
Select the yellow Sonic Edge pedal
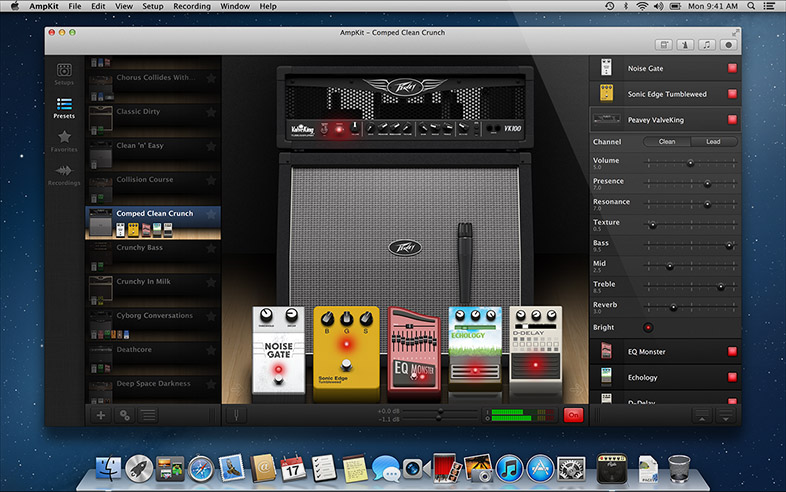346,354
